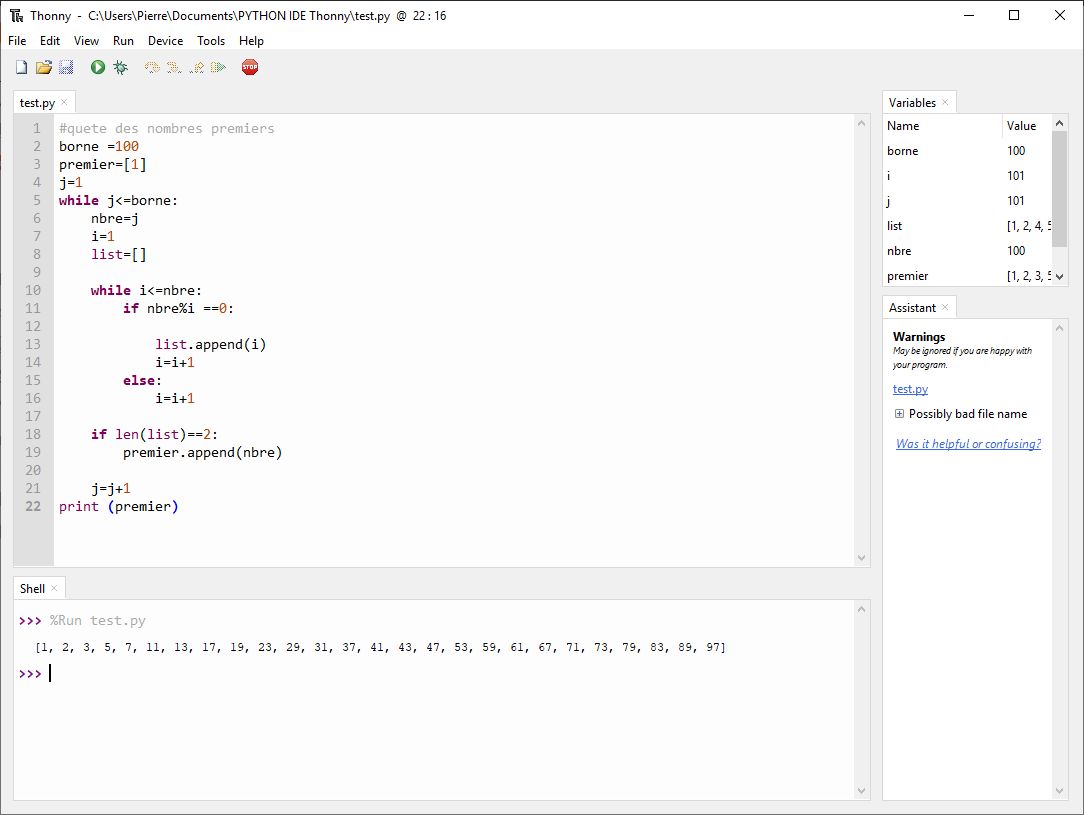The height and width of the screenshot is (815, 1084).
Task: Select the 'j' variable row
Action: pyautogui.click(x=967, y=200)
